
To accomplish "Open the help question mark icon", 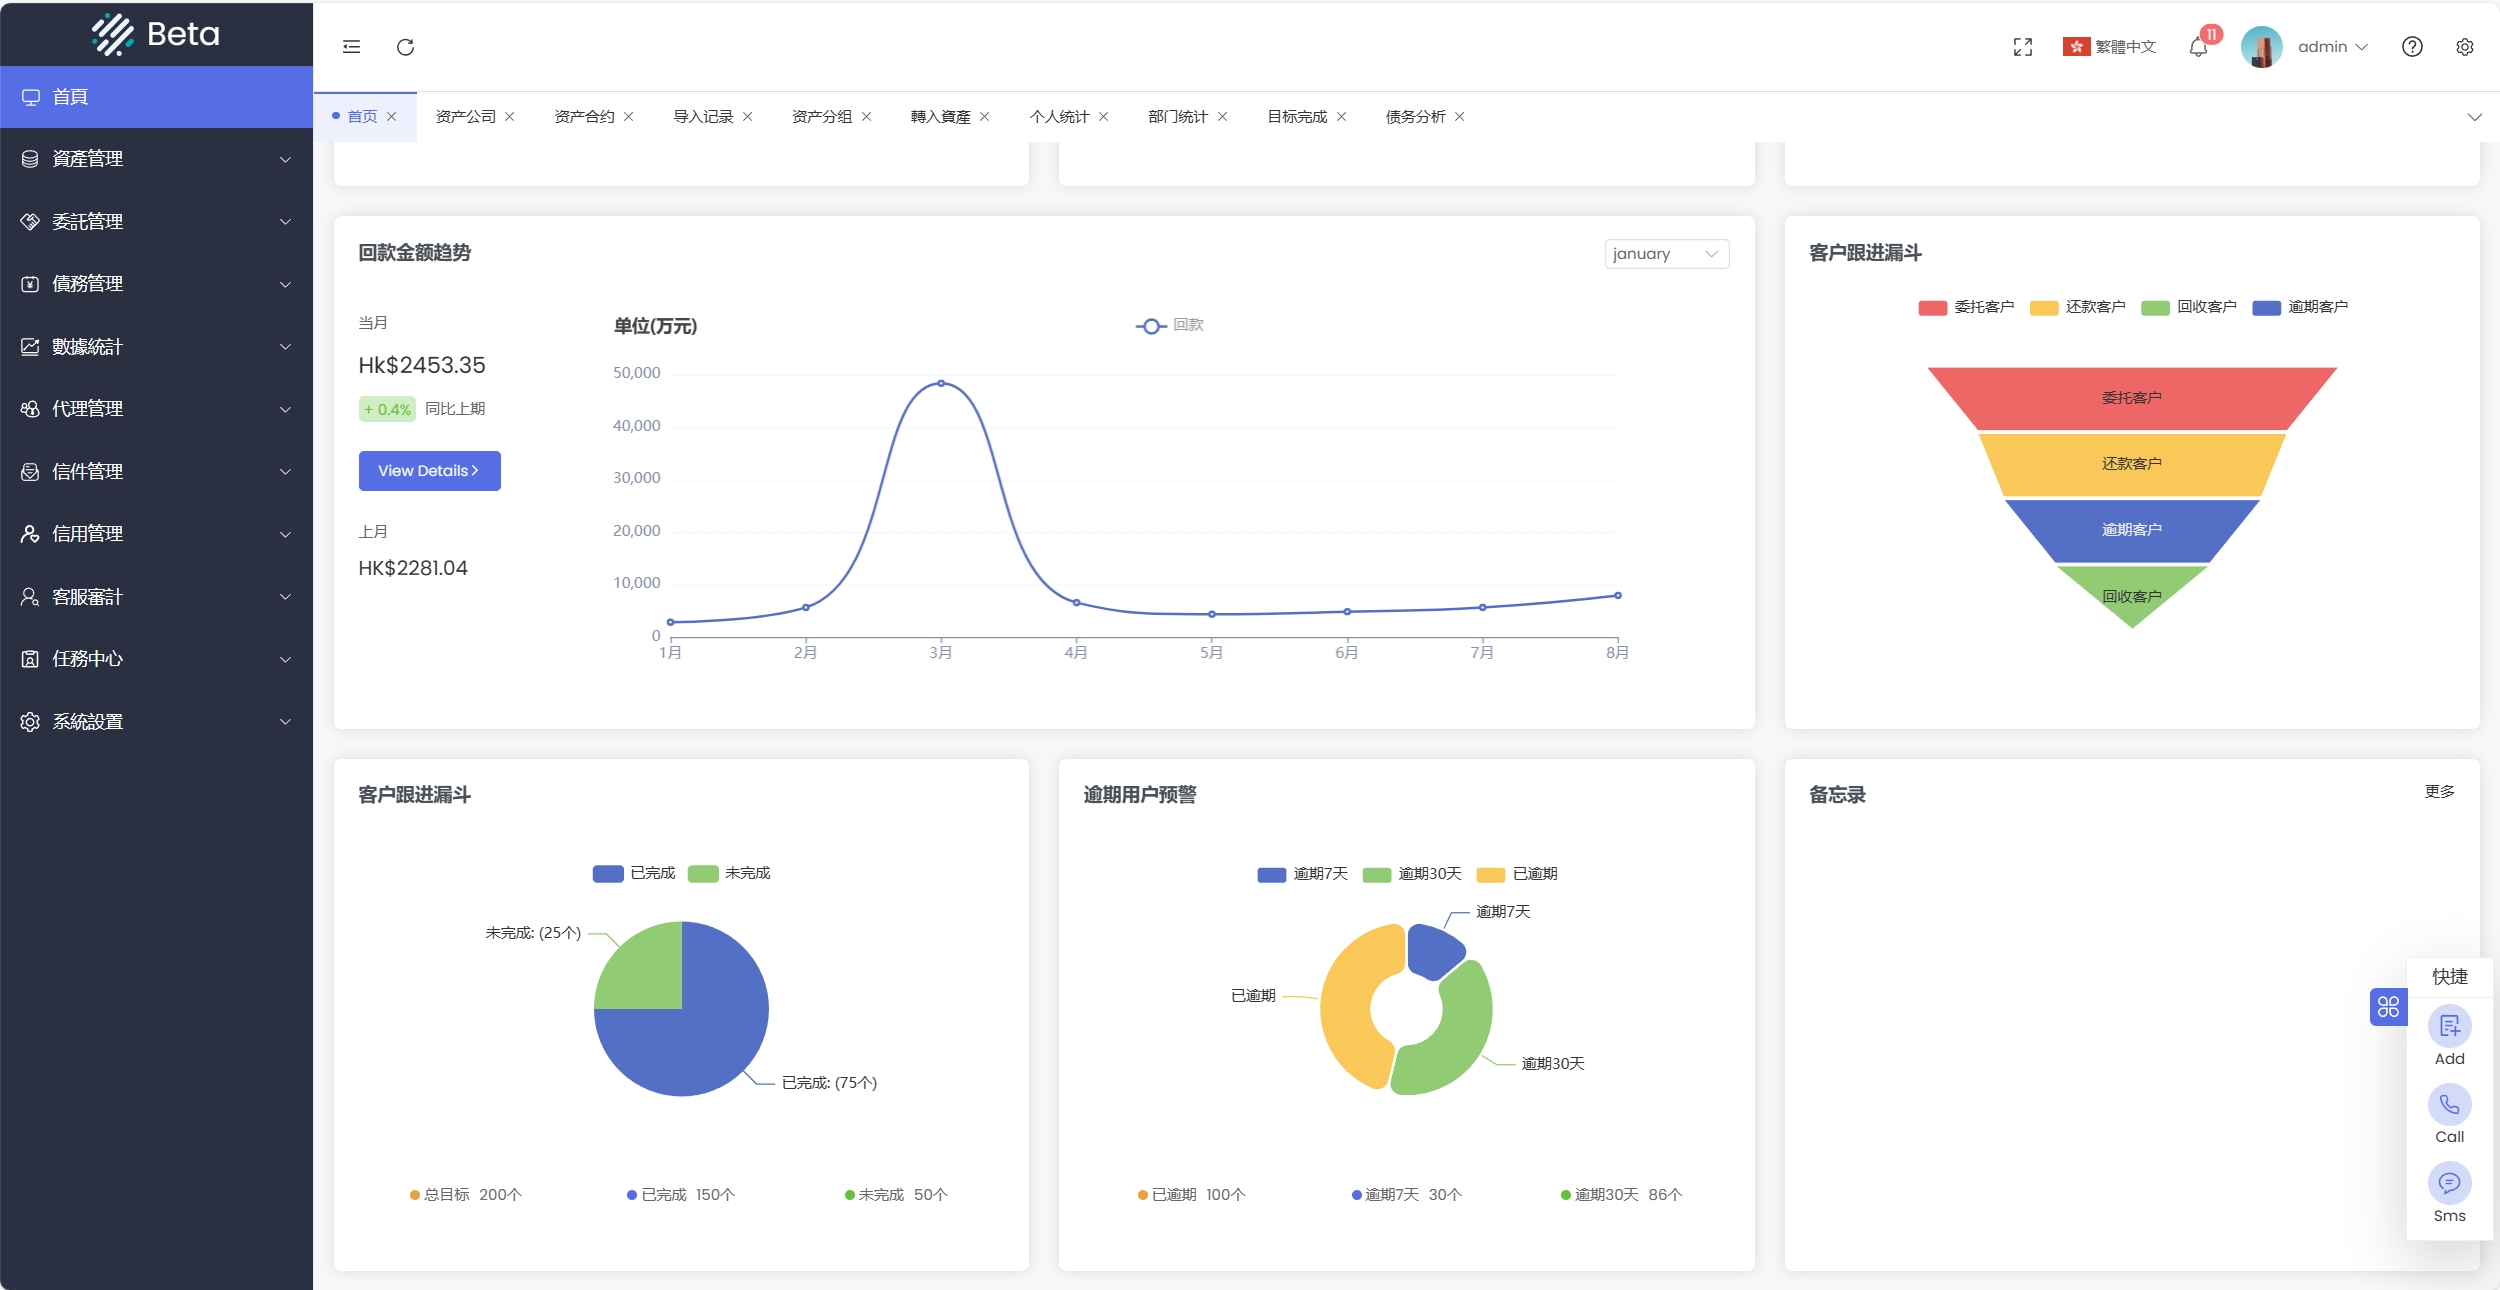I will 2412,47.
